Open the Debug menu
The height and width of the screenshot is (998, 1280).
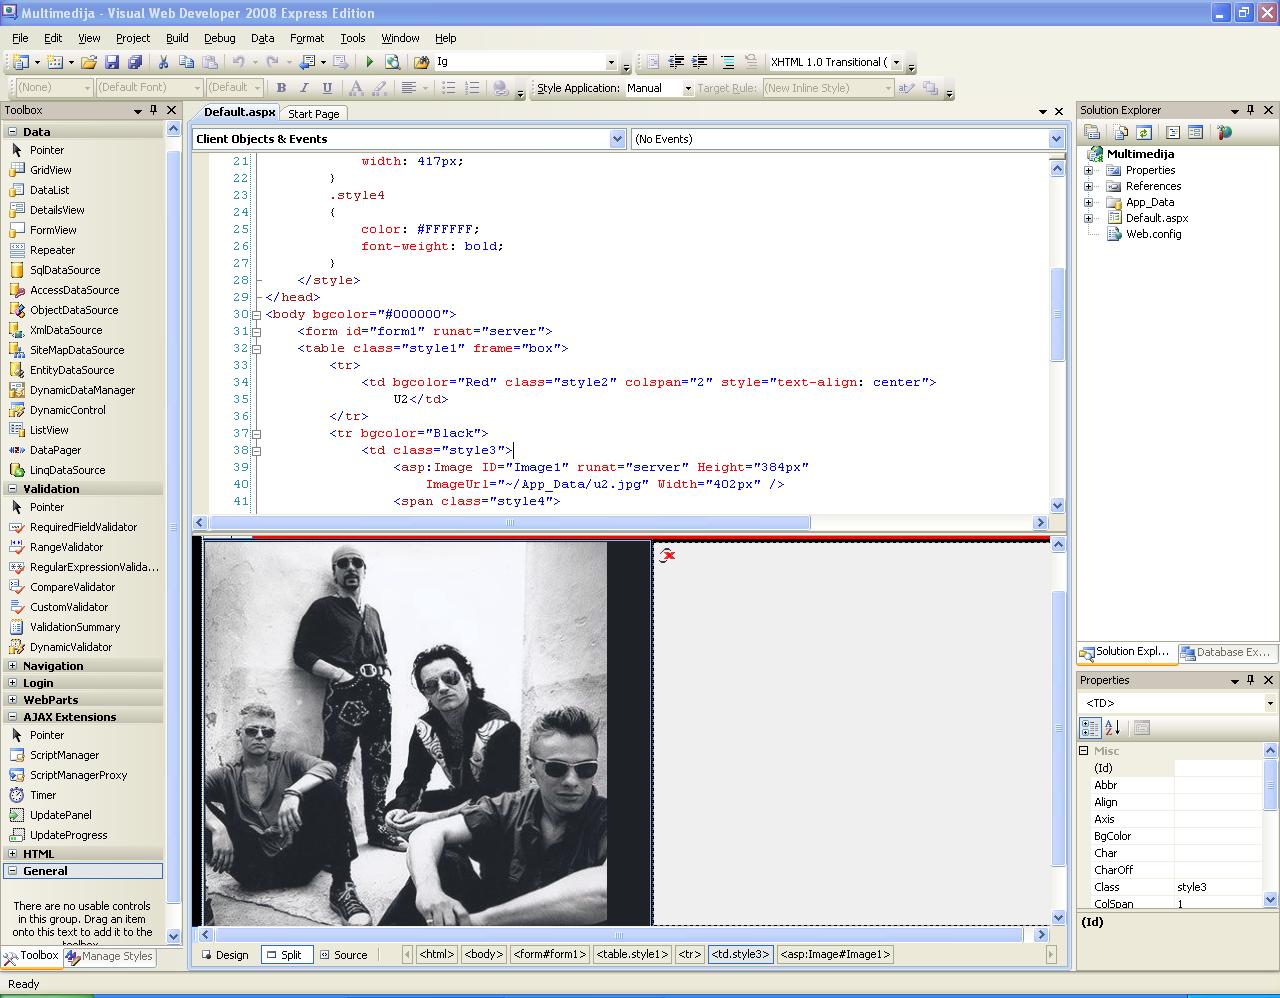[x=220, y=38]
